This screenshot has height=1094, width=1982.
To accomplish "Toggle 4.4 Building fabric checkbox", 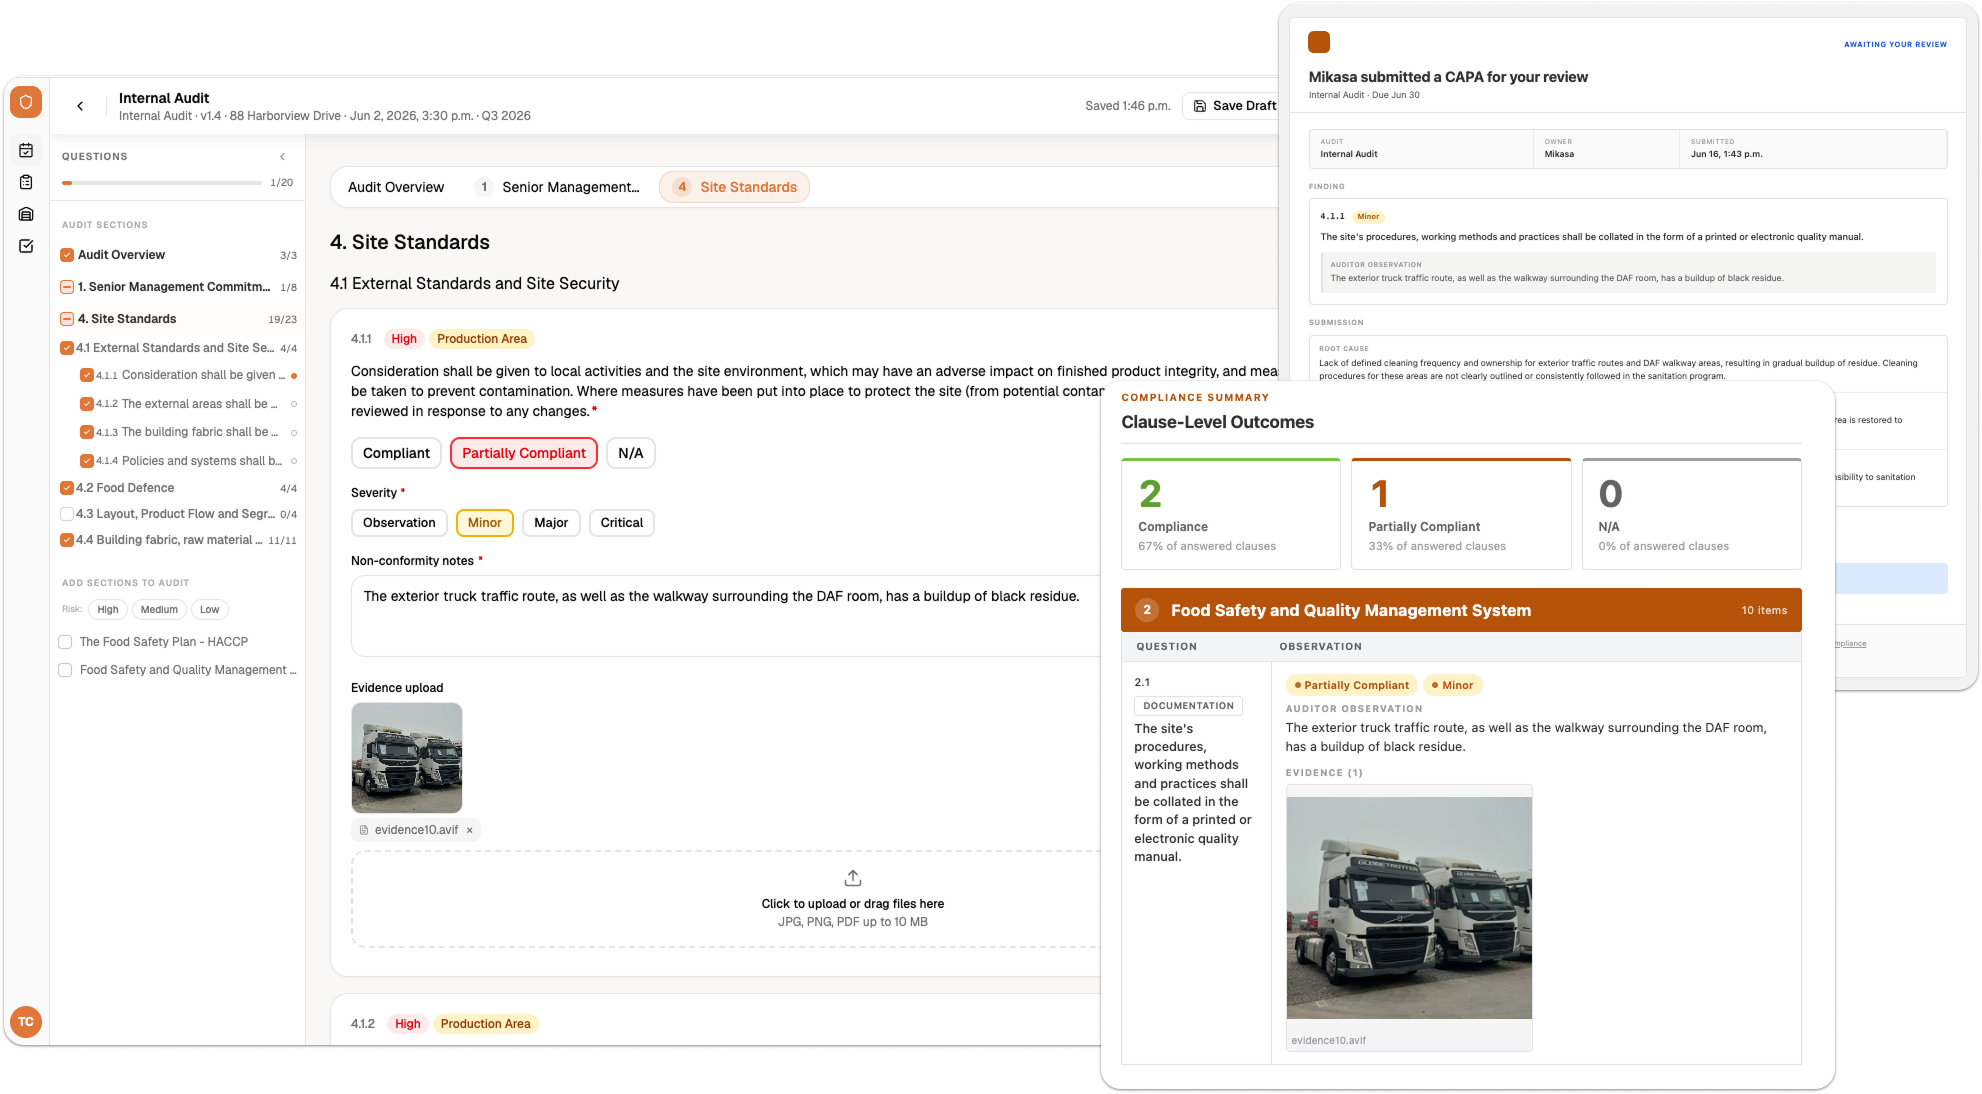I will coord(67,540).
